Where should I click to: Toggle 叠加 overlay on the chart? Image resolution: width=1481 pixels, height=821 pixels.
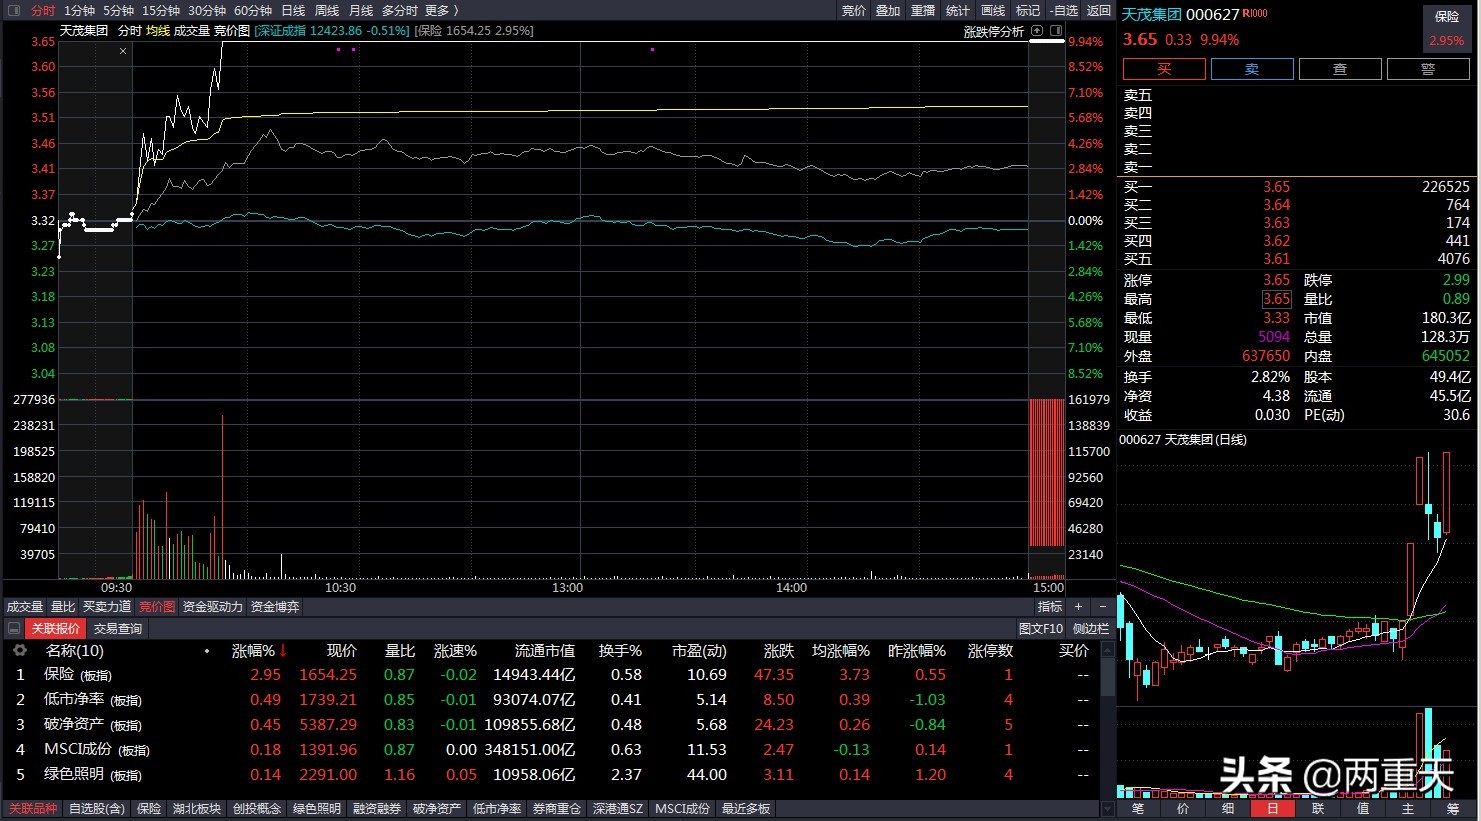click(x=888, y=11)
